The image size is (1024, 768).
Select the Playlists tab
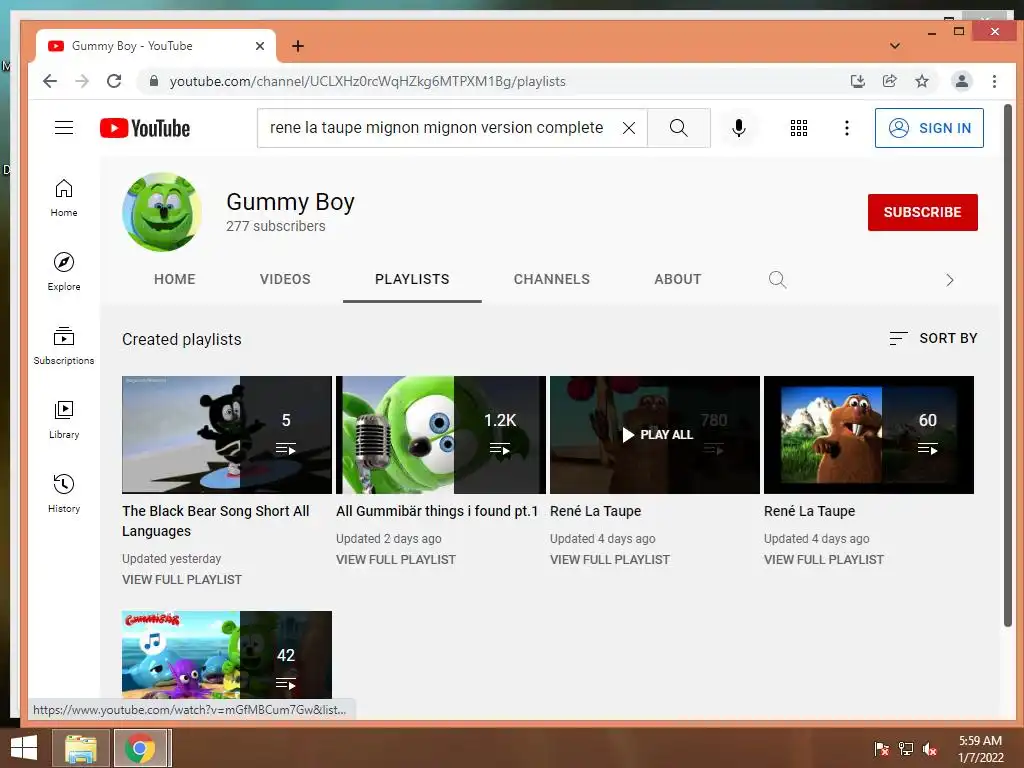click(x=412, y=280)
